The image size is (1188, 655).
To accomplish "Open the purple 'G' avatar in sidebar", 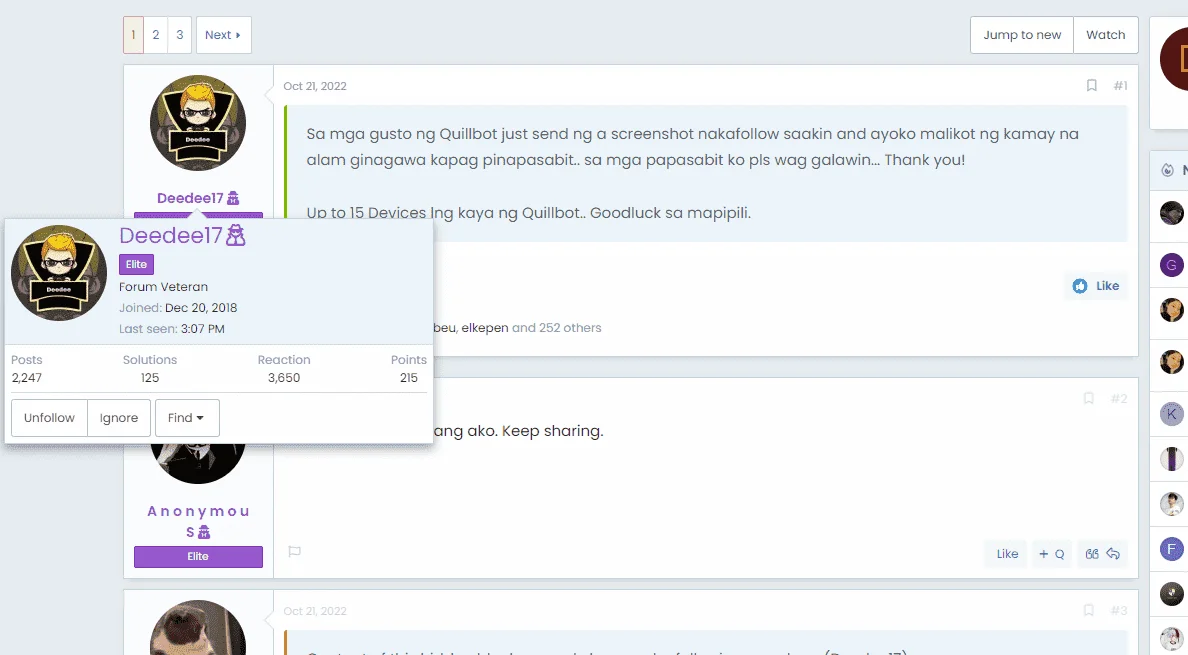I will [x=1172, y=265].
